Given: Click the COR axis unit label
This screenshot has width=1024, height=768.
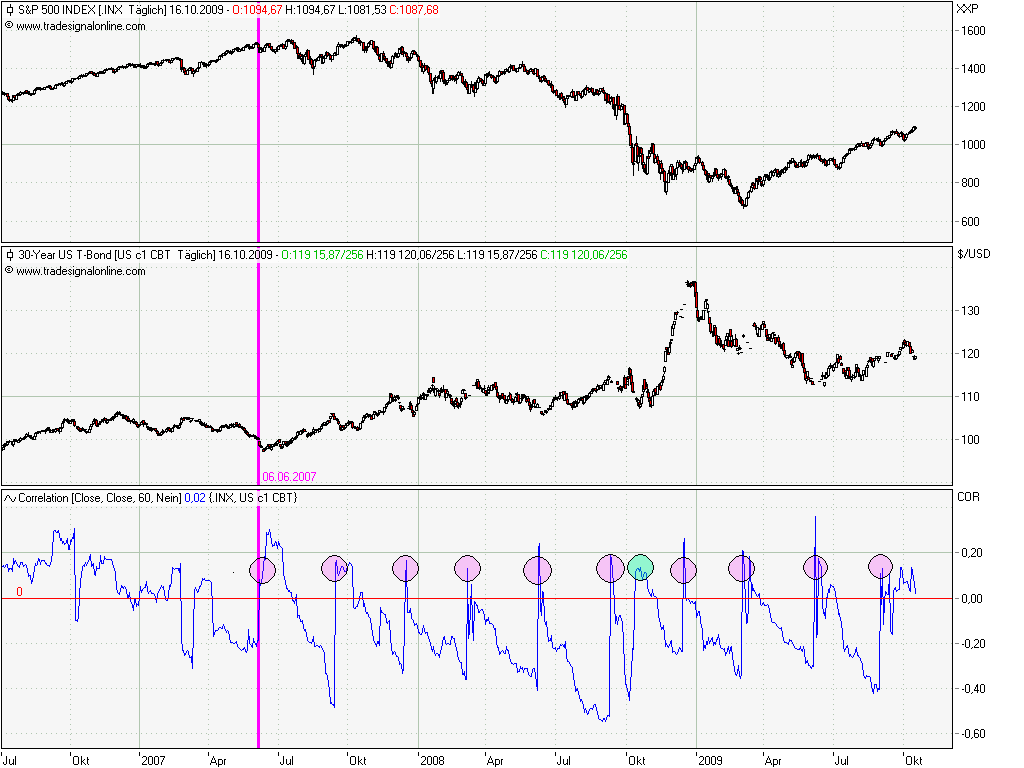Looking at the screenshot, I should coord(968,497).
